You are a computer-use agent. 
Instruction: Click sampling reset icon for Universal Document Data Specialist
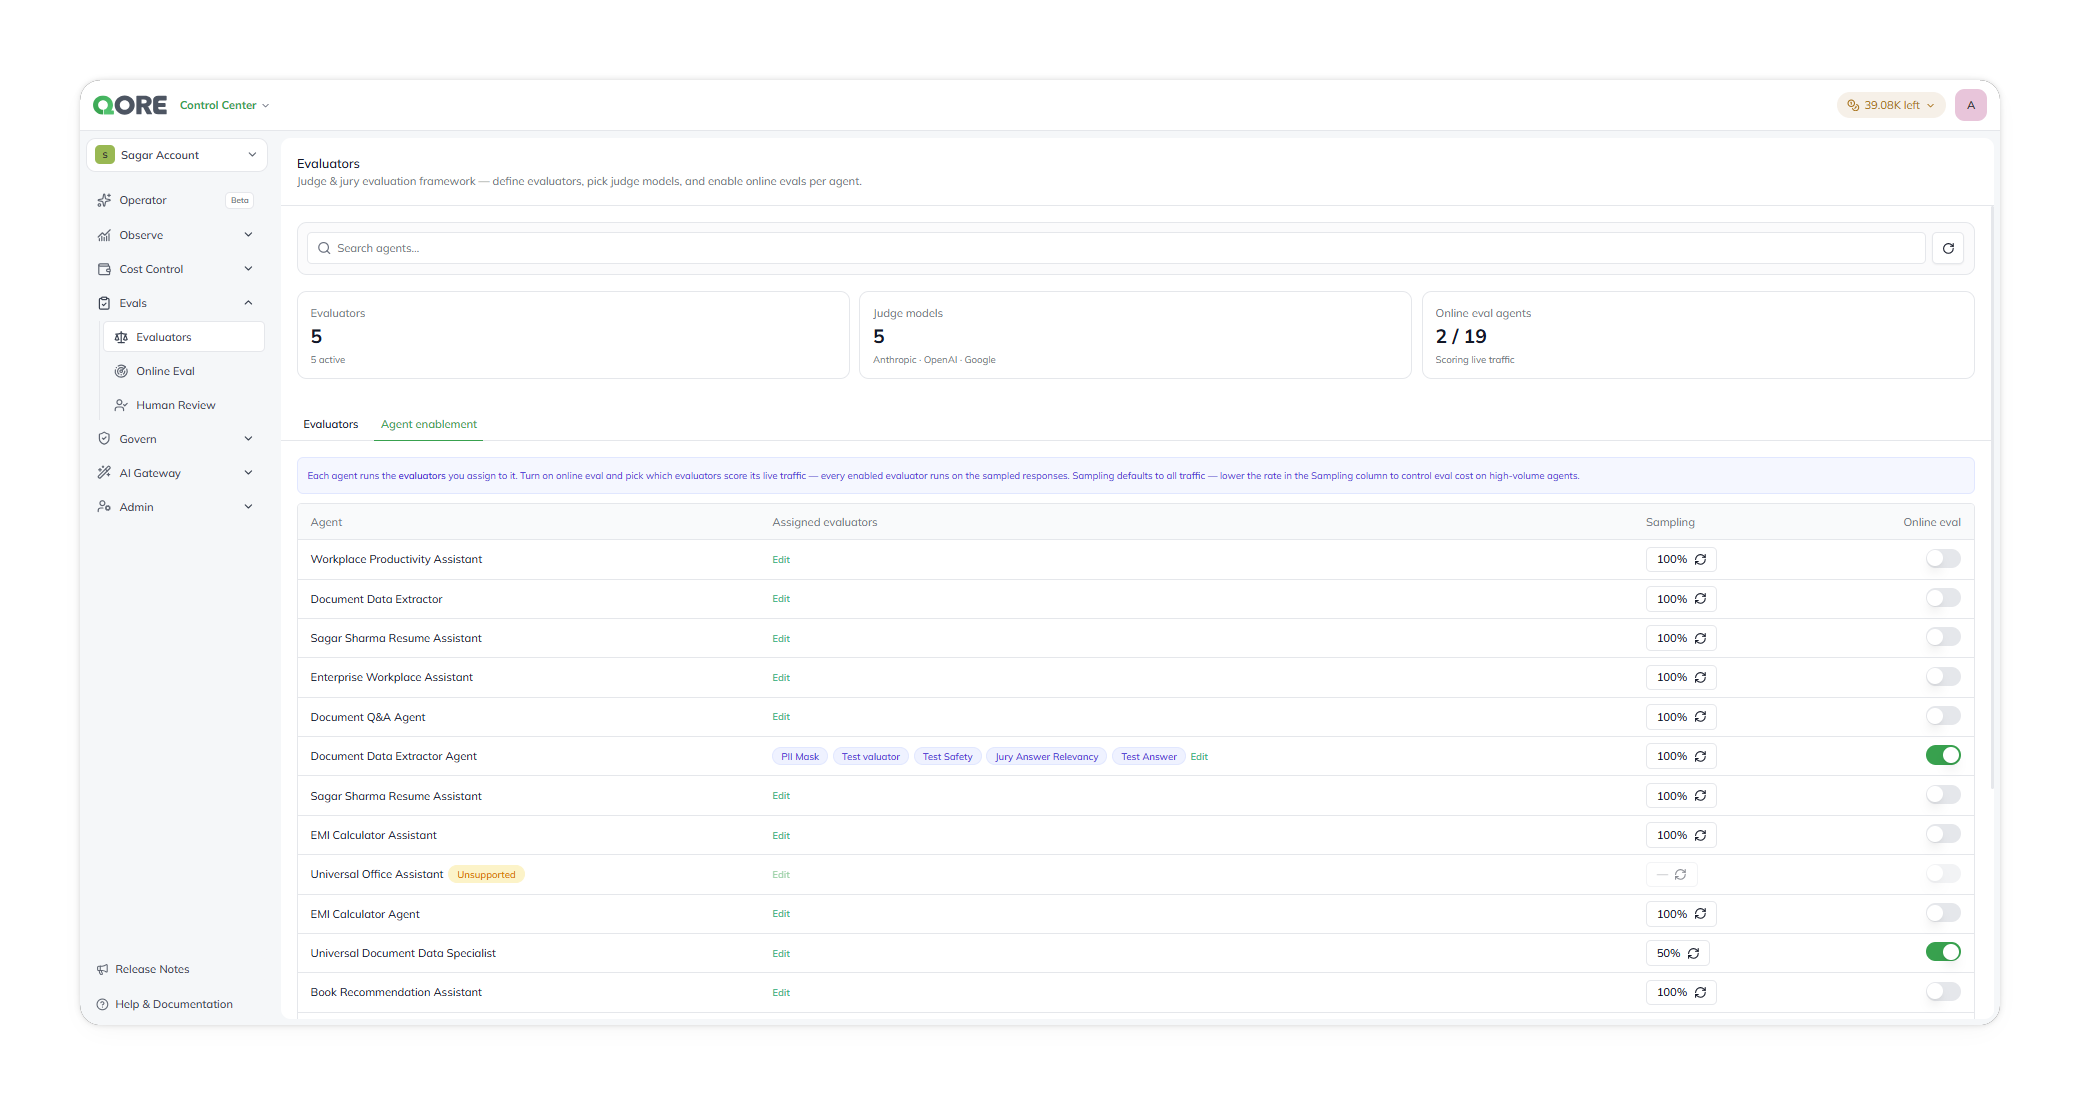pyautogui.click(x=1693, y=953)
